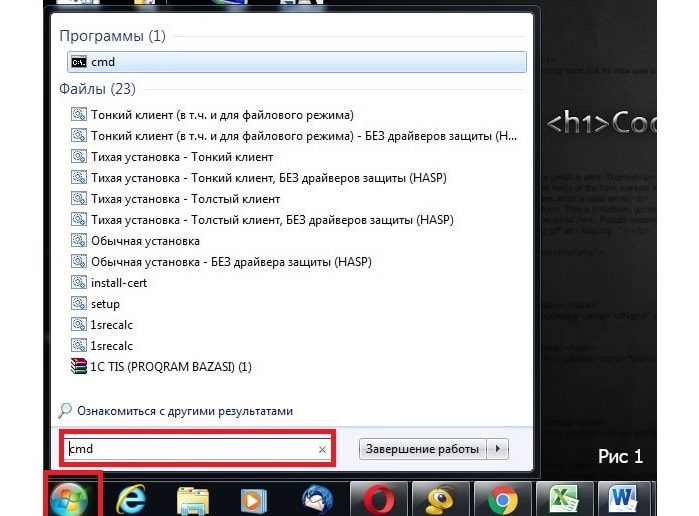
Task: Open Тихая установка - Тонкий клиент, БЕЗ драйверов (HASP)
Action: pyautogui.click(x=269, y=178)
